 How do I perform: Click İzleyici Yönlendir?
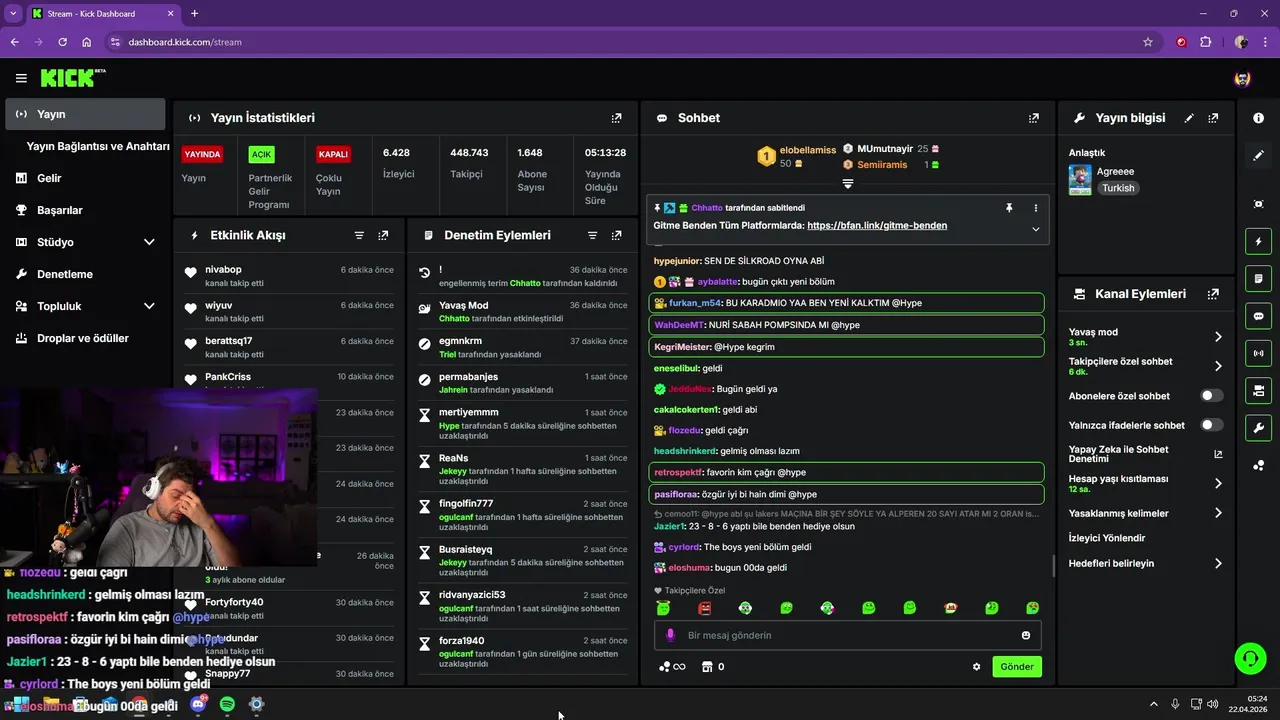pyautogui.click(x=1107, y=538)
